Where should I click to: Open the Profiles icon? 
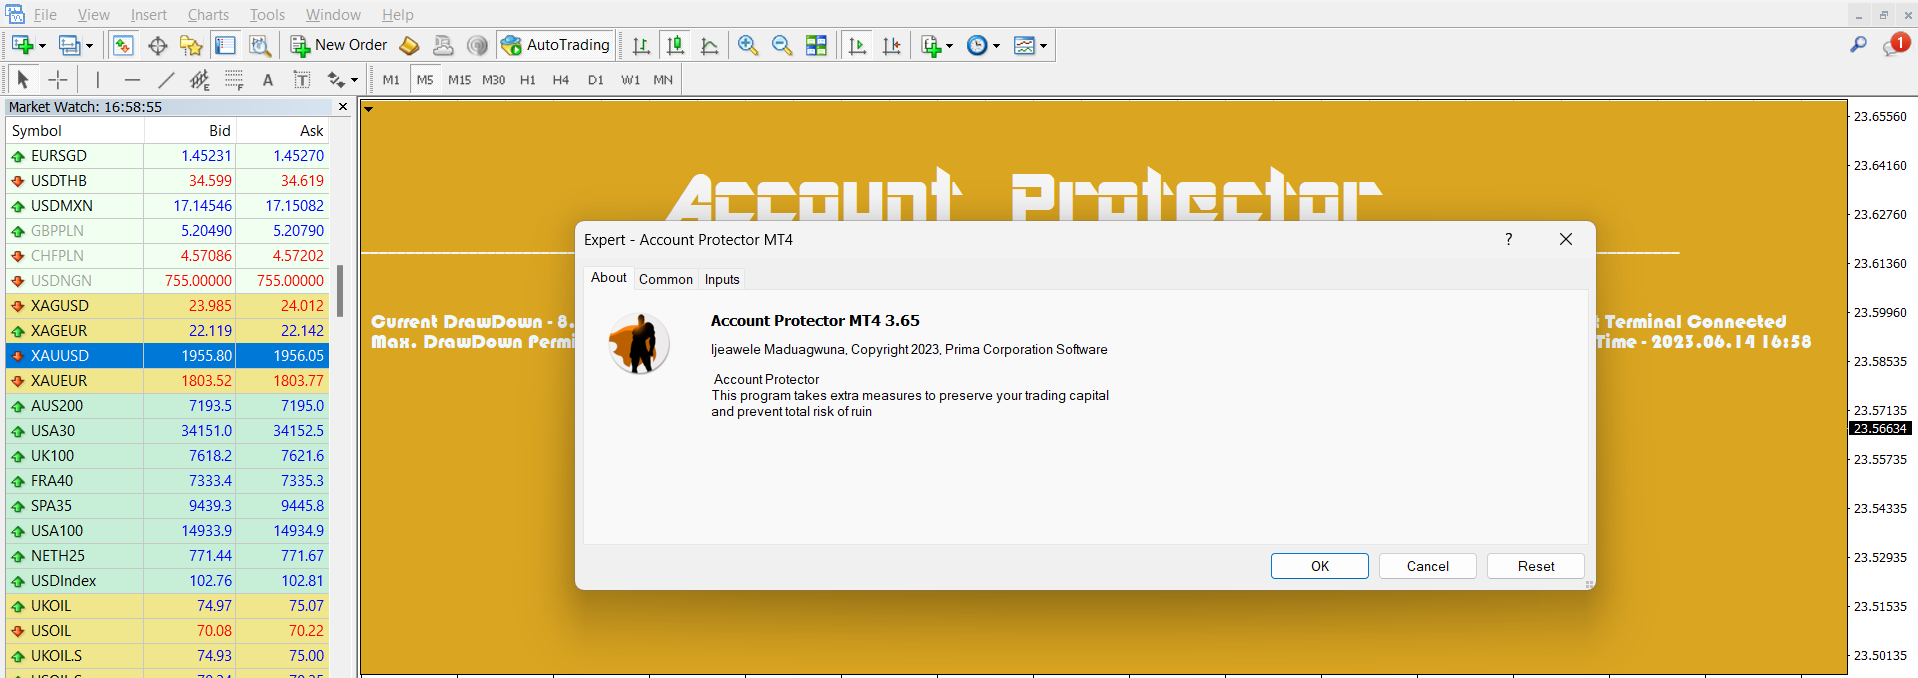(69, 45)
